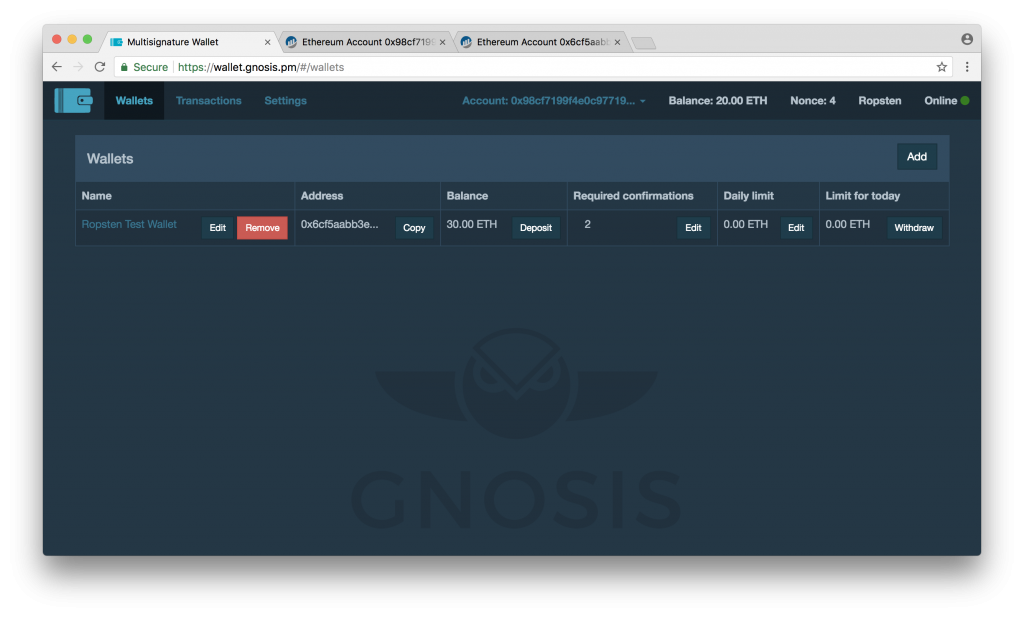The width and height of the screenshot is (1024, 617).
Task: Withdraw from limit for today
Action: pyautogui.click(x=914, y=228)
